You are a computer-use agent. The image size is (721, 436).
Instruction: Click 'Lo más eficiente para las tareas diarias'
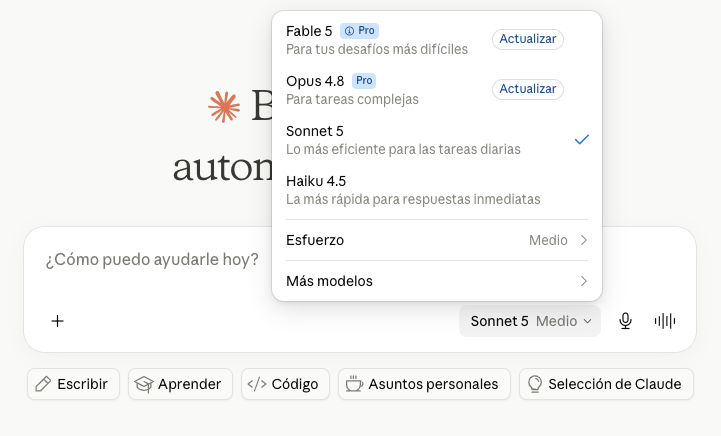403,149
